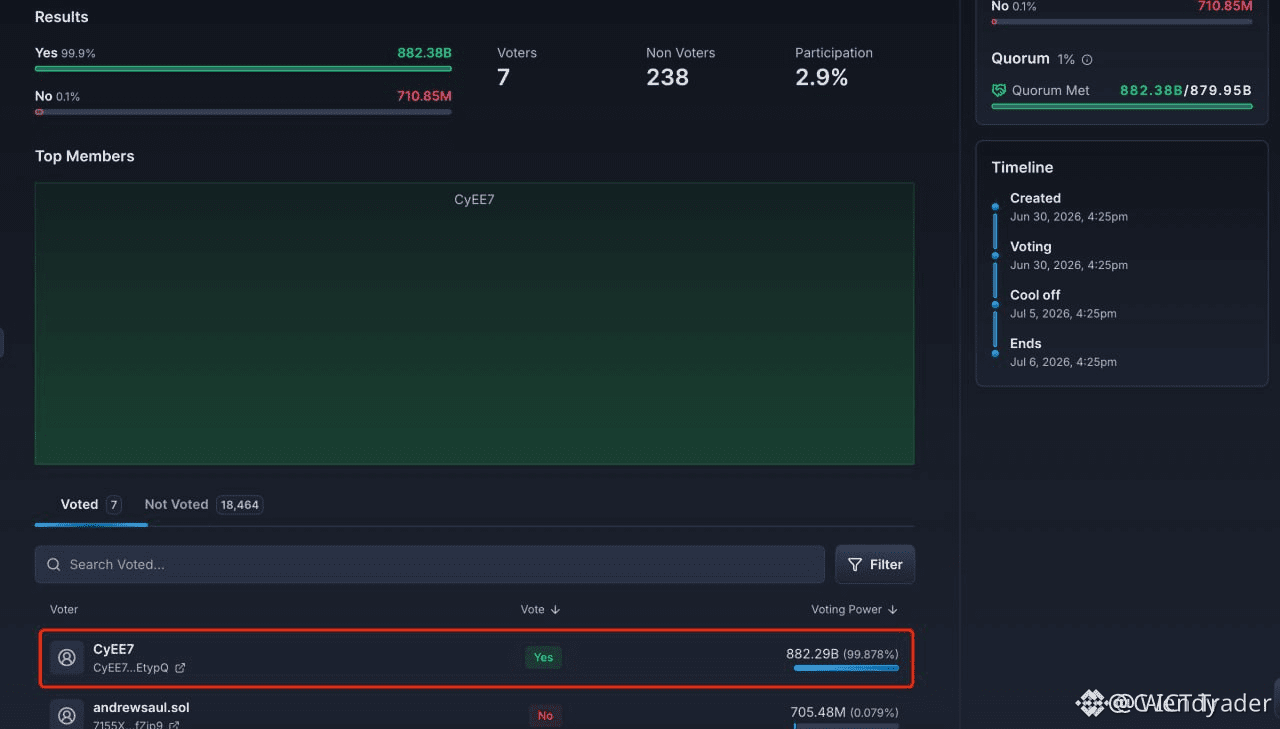The image size is (1280, 729).
Task: Click the Created timeline marker dot
Action: coord(995,206)
